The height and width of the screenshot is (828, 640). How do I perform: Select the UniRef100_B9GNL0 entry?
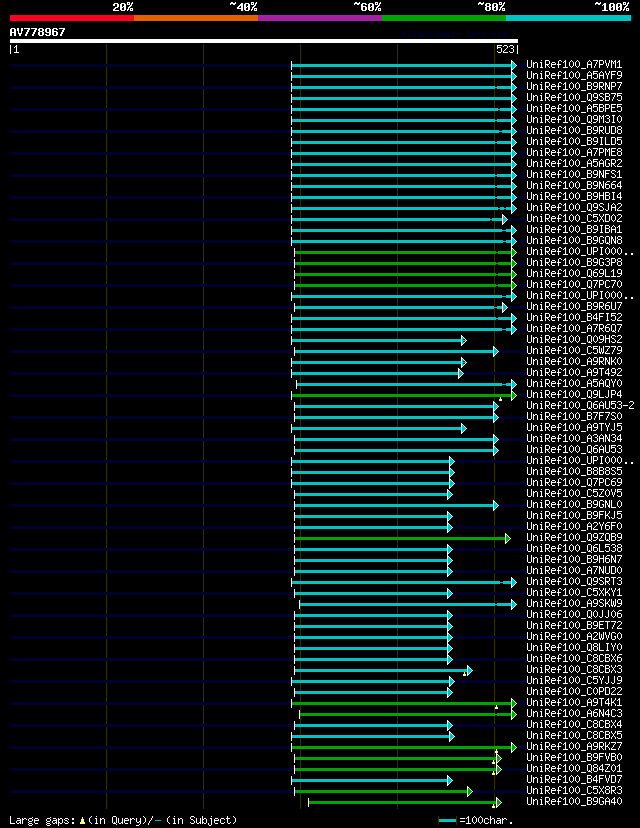pos(574,504)
